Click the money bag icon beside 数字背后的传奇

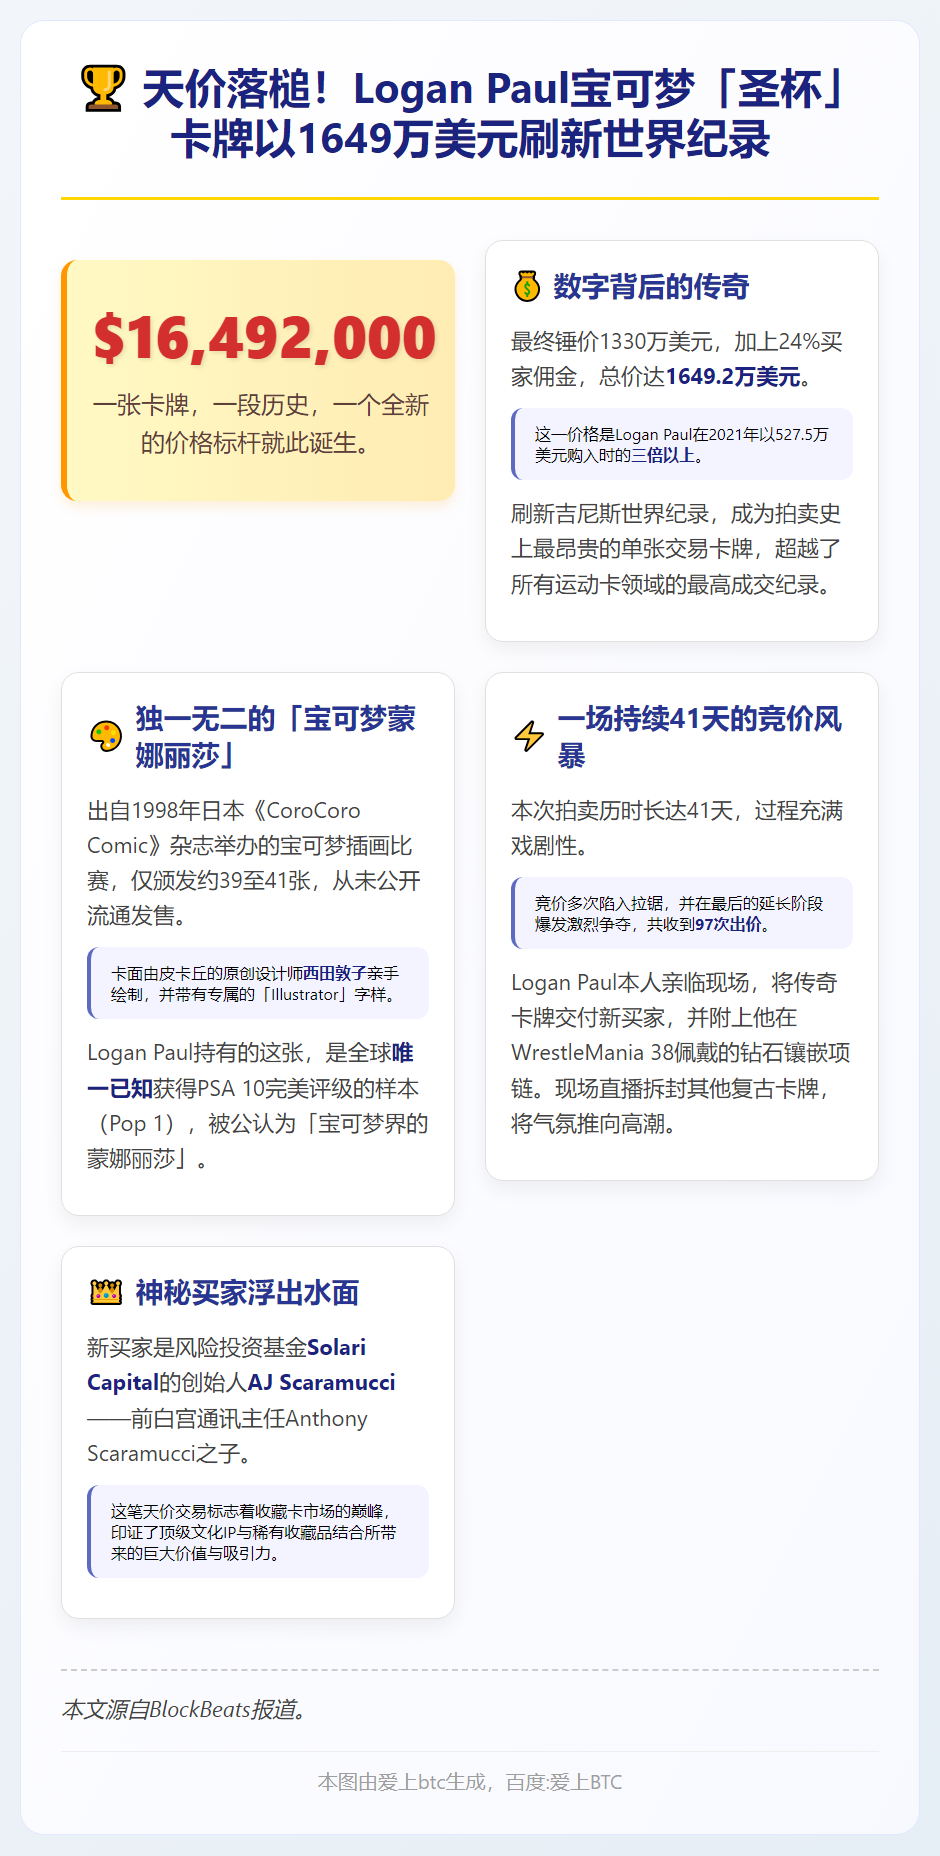pos(527,287)
